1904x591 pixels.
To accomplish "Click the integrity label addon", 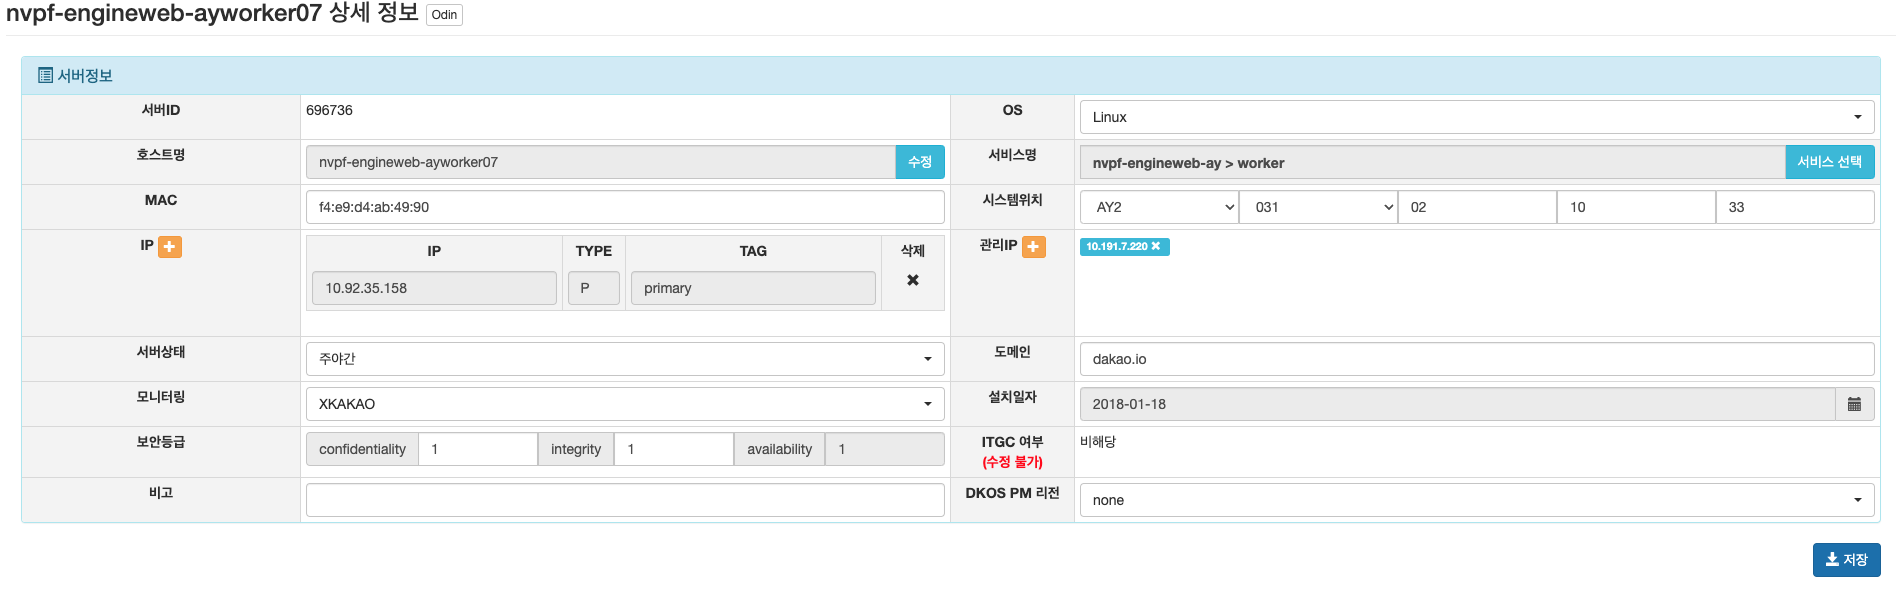I will (x=576, y=449).
